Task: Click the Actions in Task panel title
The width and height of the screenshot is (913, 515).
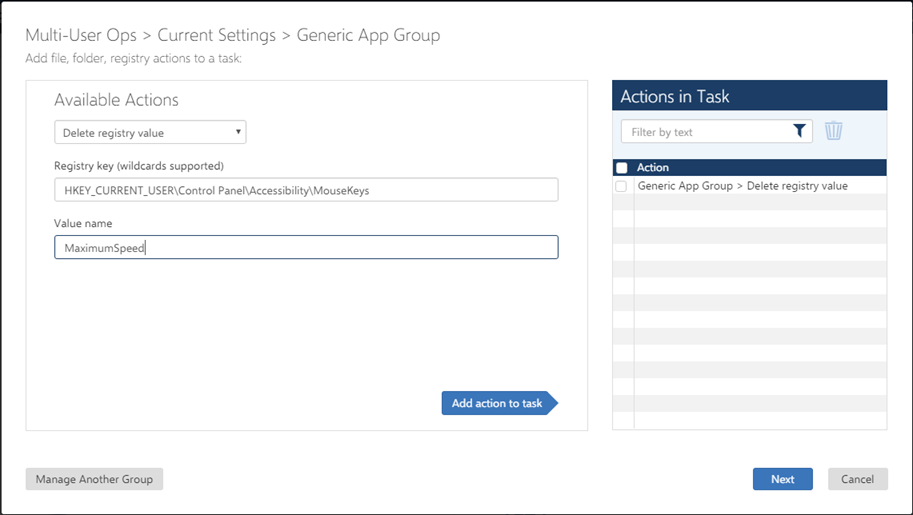Action: [675, 97]
